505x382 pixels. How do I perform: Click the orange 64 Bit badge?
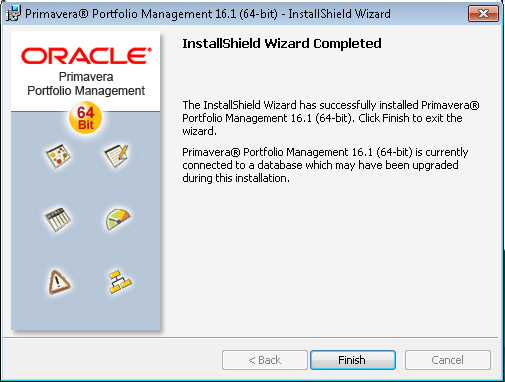[x=86, y=118]
